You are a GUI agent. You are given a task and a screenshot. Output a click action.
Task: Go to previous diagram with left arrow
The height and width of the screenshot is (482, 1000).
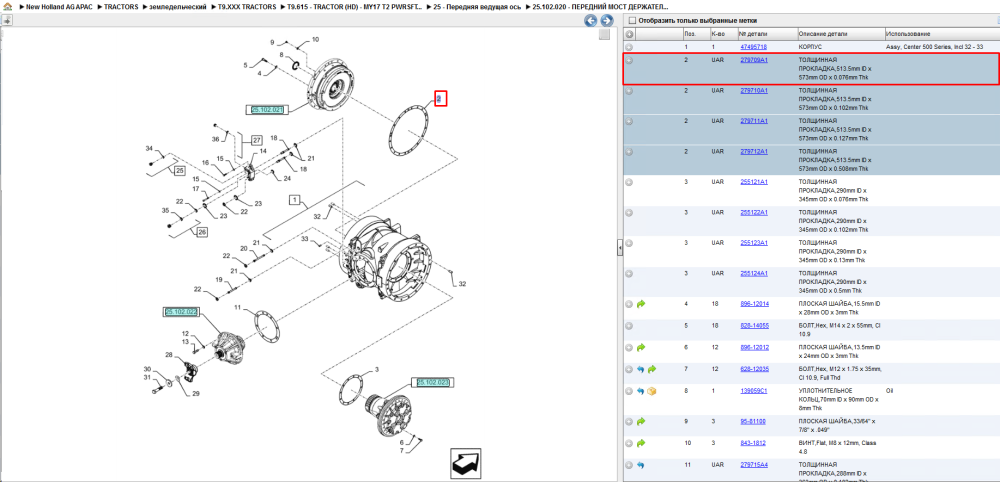(591, 20)
